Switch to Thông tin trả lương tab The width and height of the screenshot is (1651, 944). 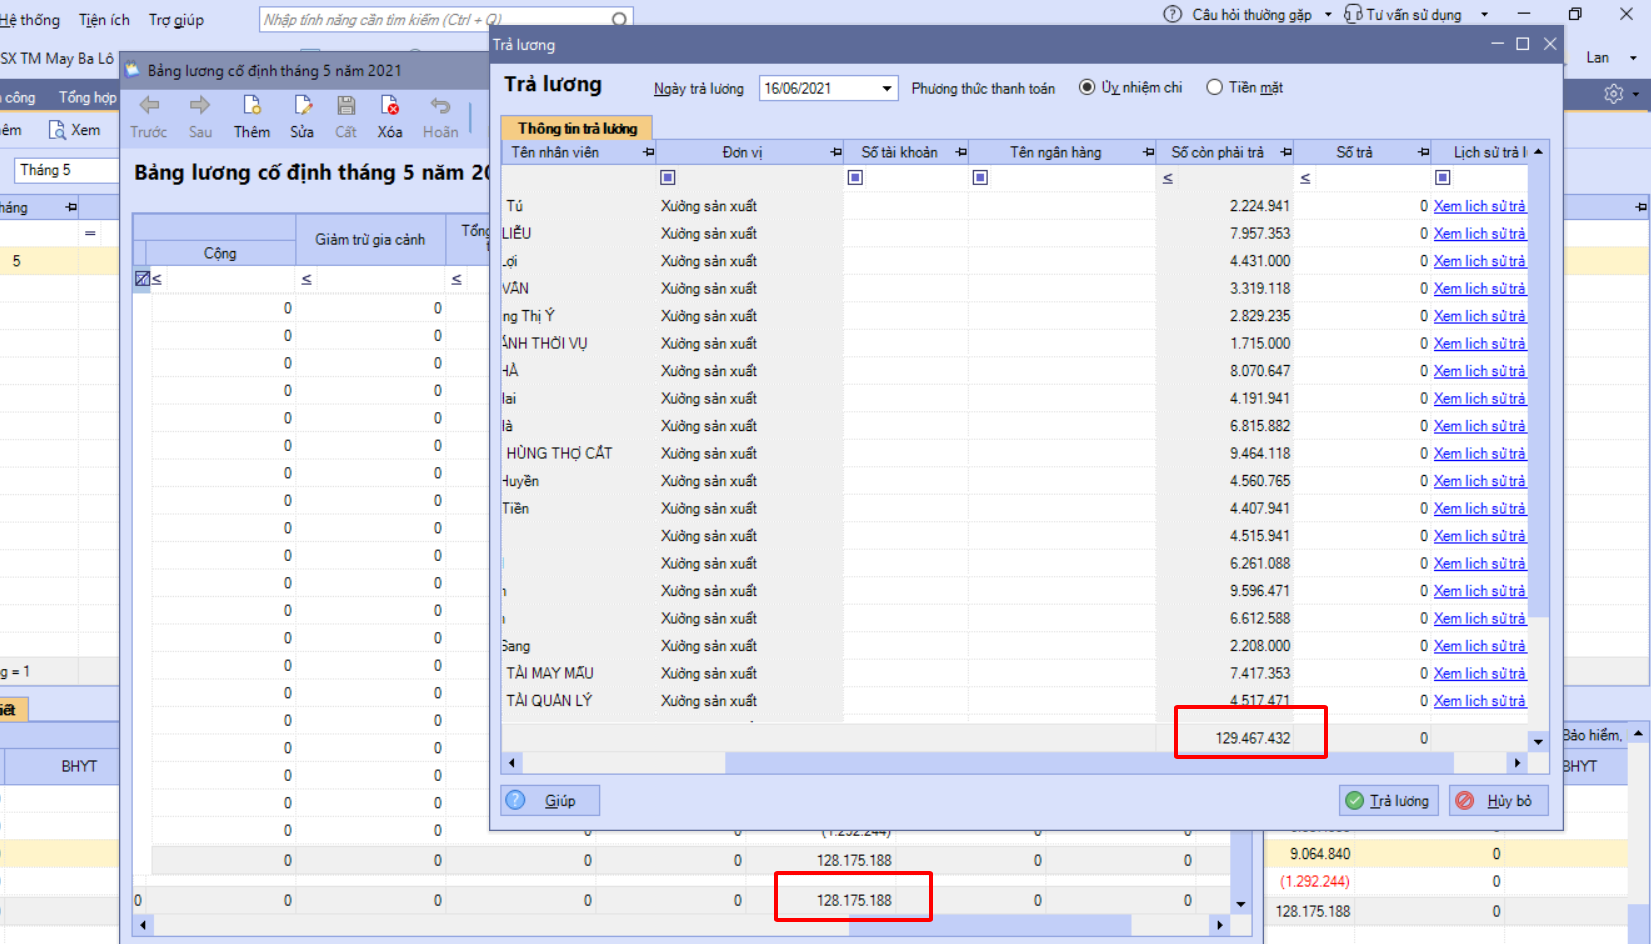577,128
